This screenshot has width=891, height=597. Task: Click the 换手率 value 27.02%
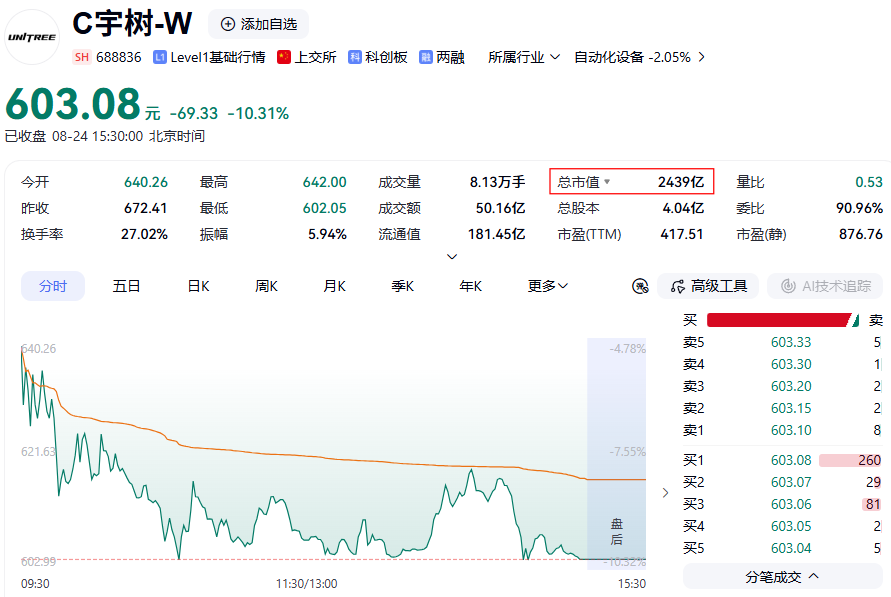pos(144,234)
